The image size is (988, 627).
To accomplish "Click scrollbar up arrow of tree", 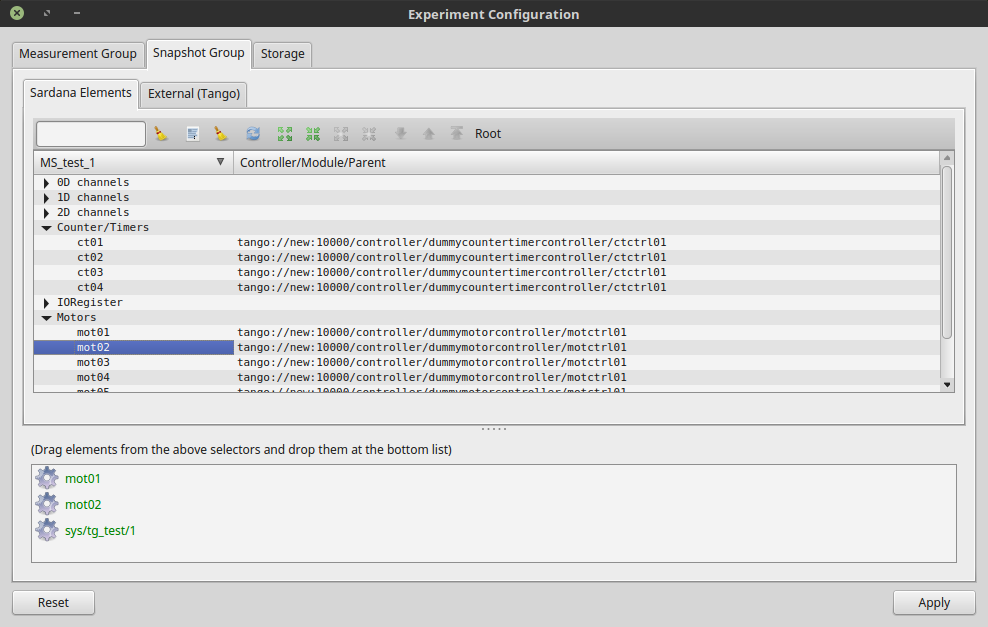I will click(x=947, y=158).
